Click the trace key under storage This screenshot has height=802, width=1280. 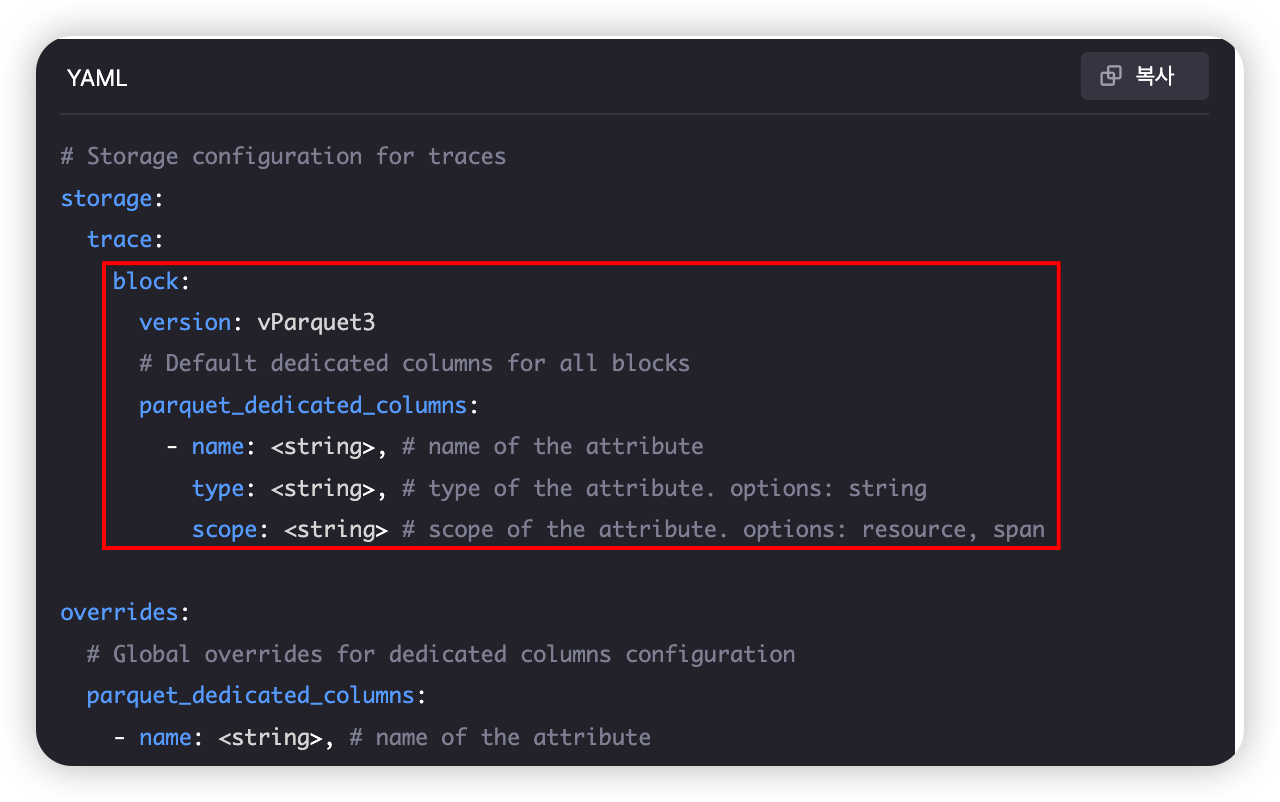(x=119, y=240)
